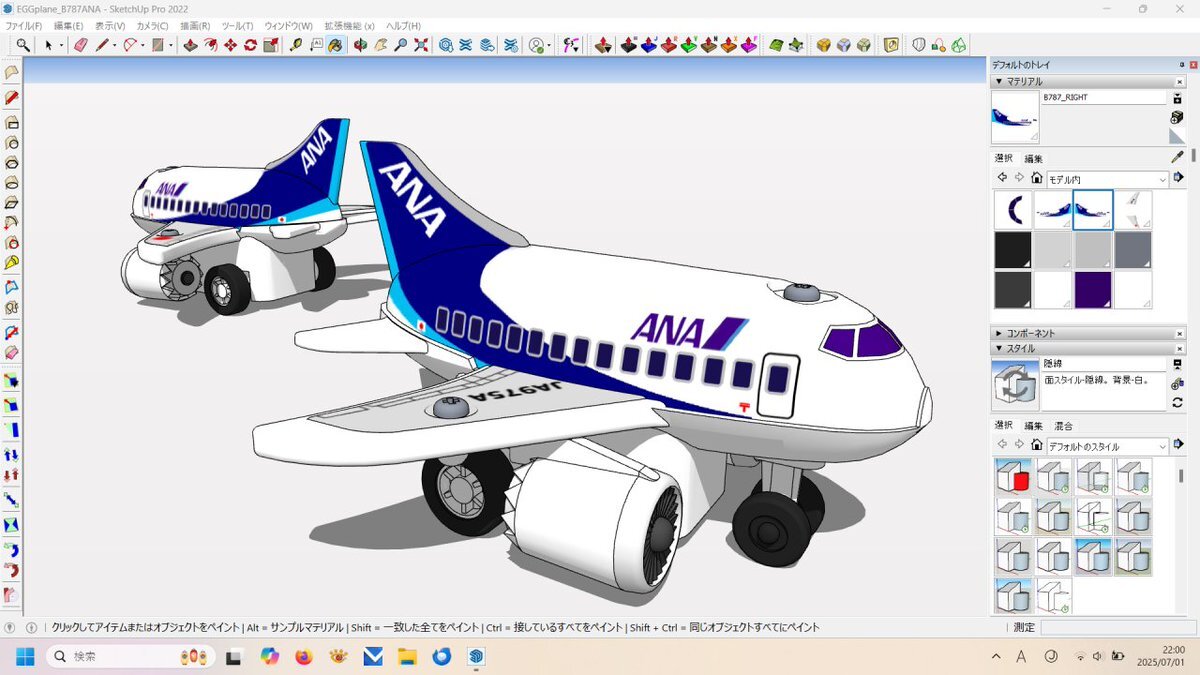Open the Select tool dropdown arrow
Image resolution: width=1200 pixels, height=675 pixels.
pyautogui.click(x=62, y=46)
